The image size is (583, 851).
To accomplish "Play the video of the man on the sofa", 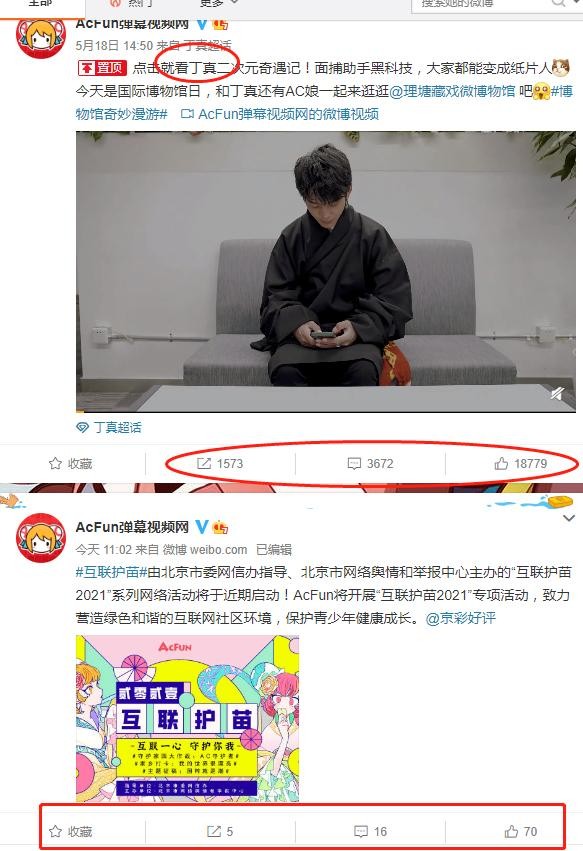I will [326, 271].
